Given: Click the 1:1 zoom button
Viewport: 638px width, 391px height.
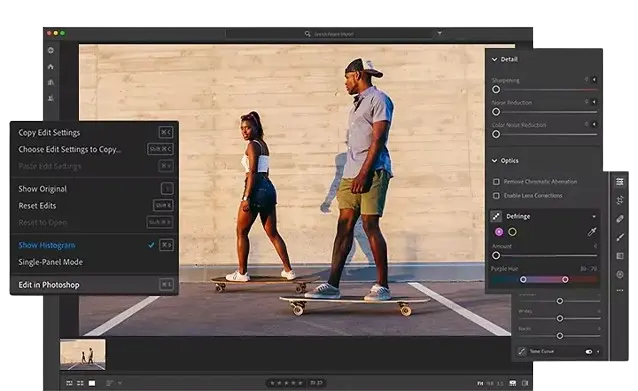Looking at the screenshot, I should pyautogui.click(x=500, y=383).
